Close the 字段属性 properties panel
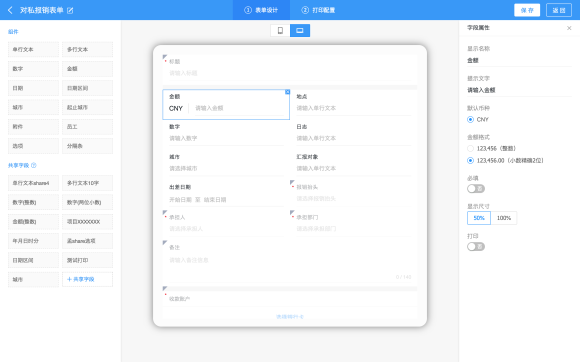Screen dimensions: 580x362 [x=569, y=28]
